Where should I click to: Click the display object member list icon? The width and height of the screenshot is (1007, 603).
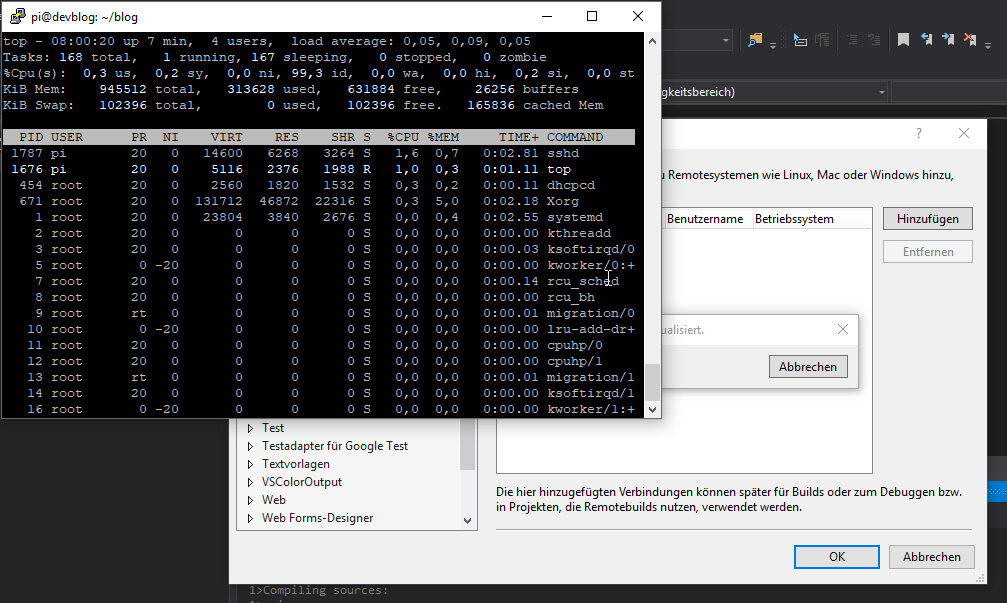[800, 40]
